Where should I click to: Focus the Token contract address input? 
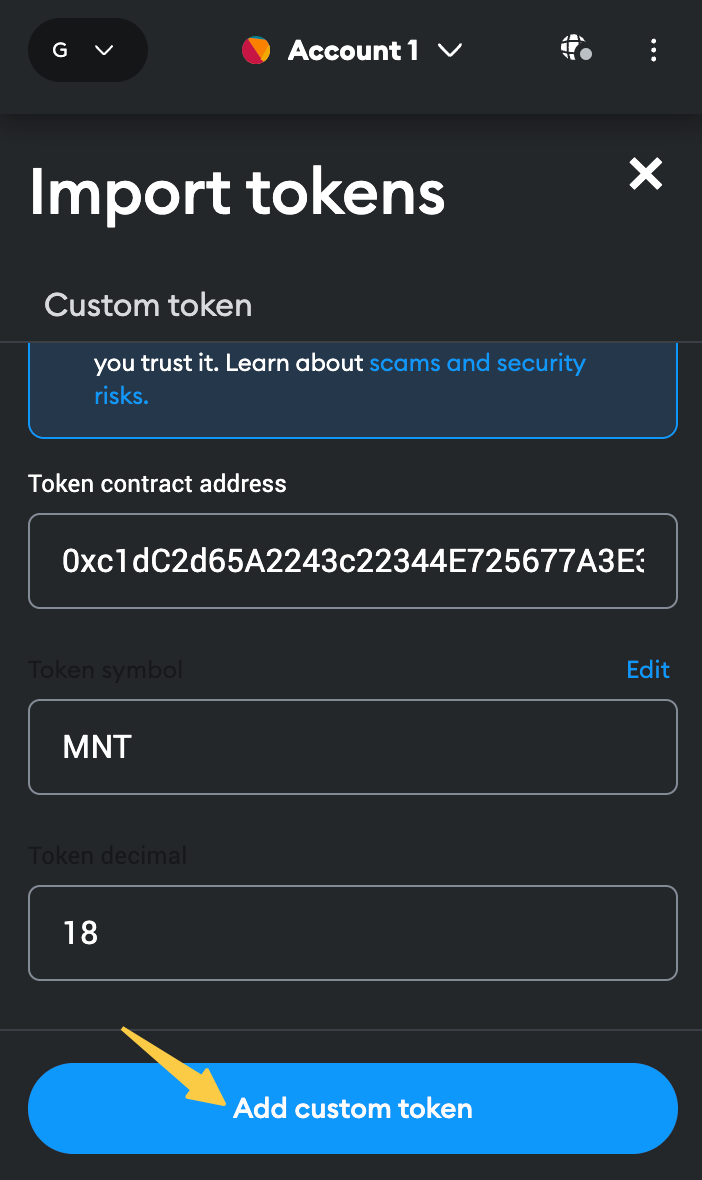pos(352,561)
